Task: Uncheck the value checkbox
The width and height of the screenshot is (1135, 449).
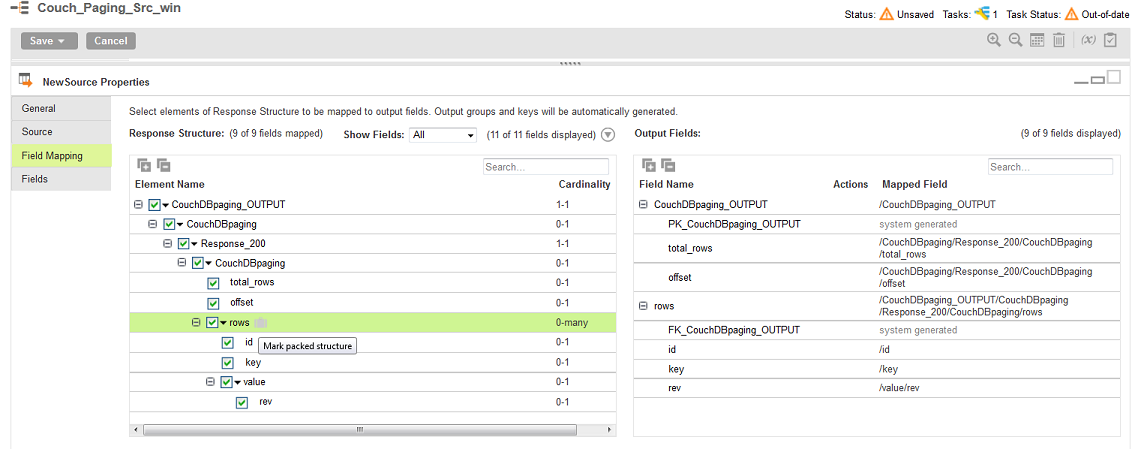Action: [x=226, y=382]
